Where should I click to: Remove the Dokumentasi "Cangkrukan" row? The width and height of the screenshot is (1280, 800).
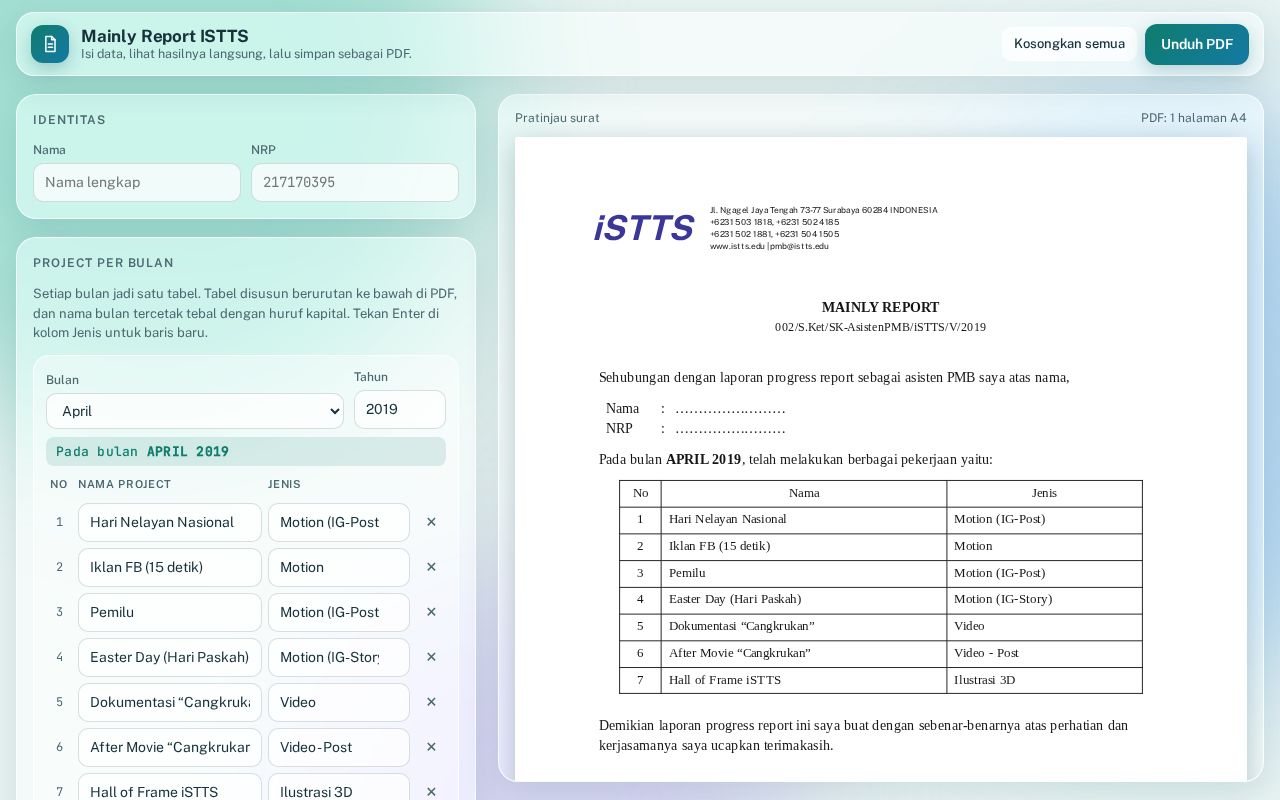pos(431,702)
